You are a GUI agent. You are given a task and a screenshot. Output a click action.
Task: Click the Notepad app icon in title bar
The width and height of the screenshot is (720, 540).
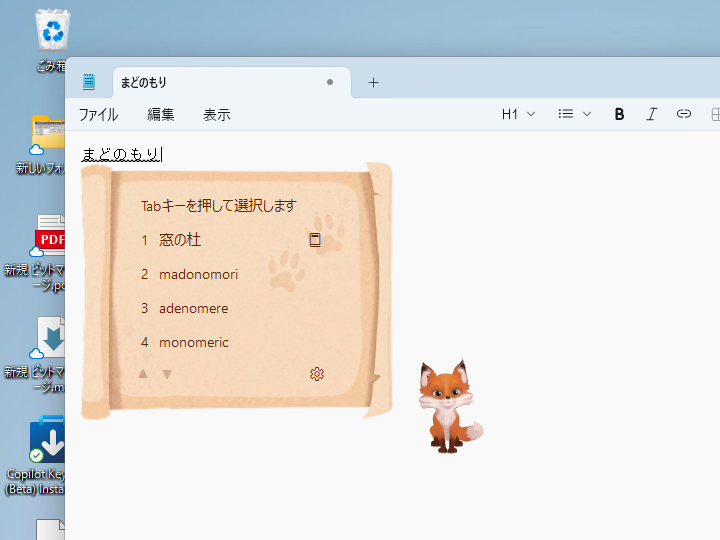[x=90, y=82]
